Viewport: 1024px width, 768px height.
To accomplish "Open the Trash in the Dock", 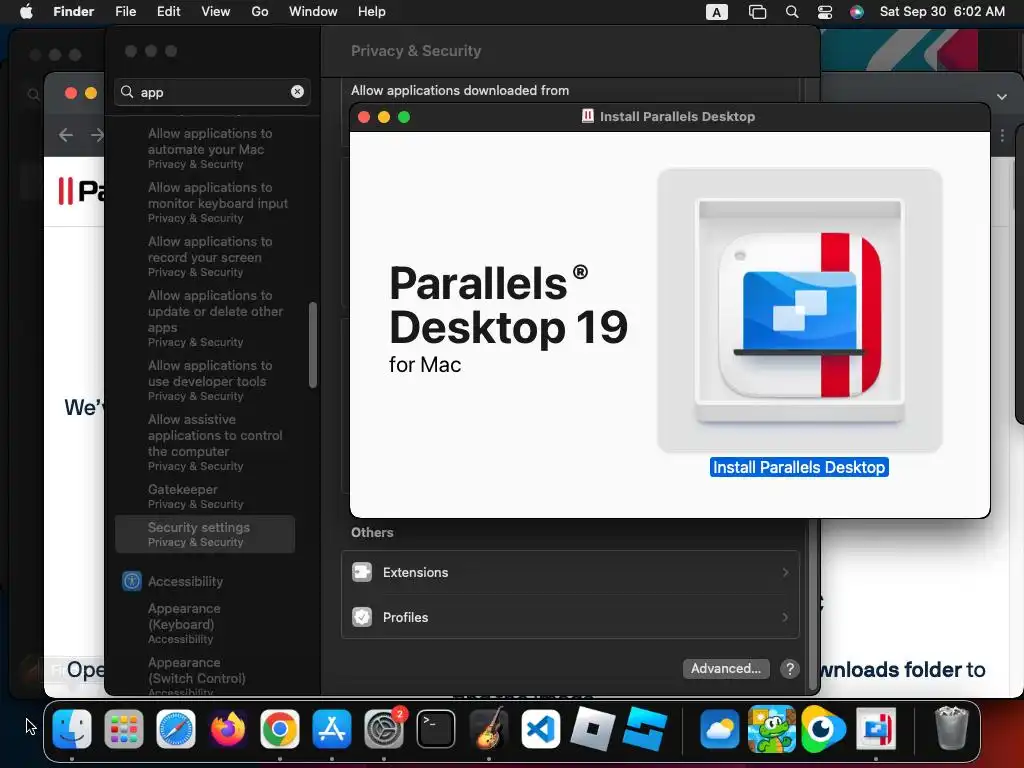I will (x=952, y=729).
